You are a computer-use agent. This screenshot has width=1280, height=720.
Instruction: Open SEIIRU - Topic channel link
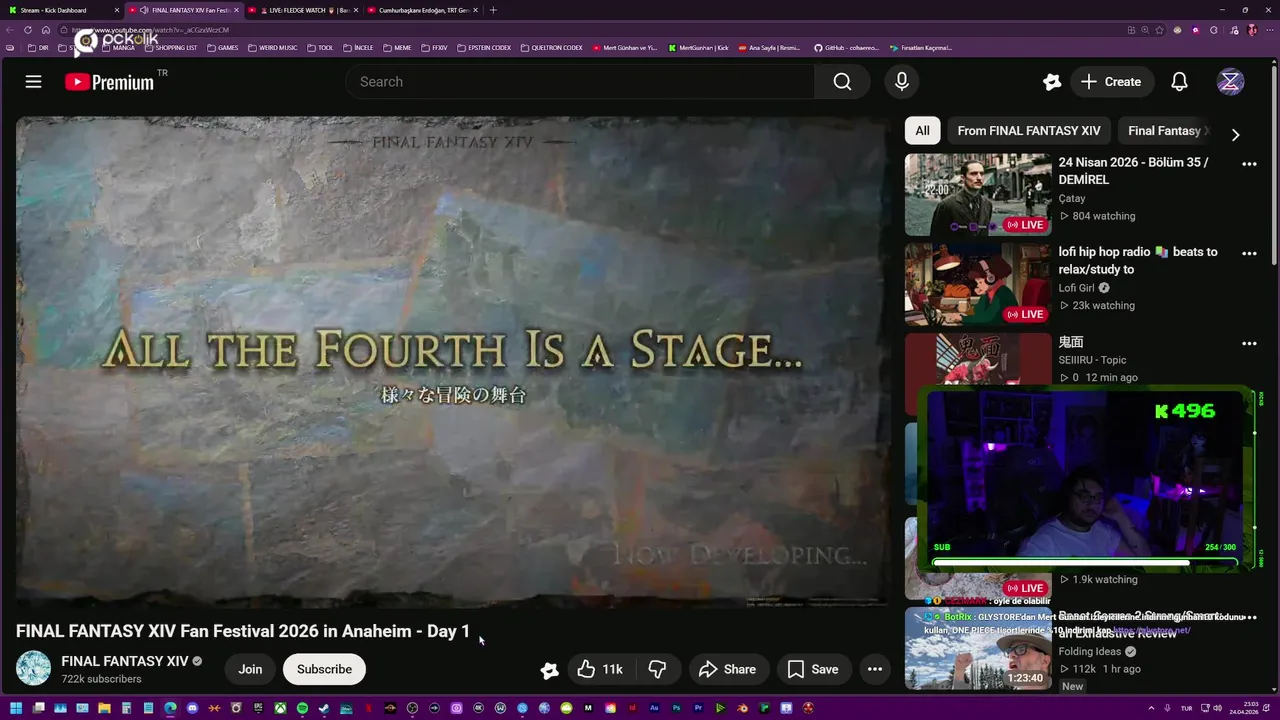(x=1093, y=360)
